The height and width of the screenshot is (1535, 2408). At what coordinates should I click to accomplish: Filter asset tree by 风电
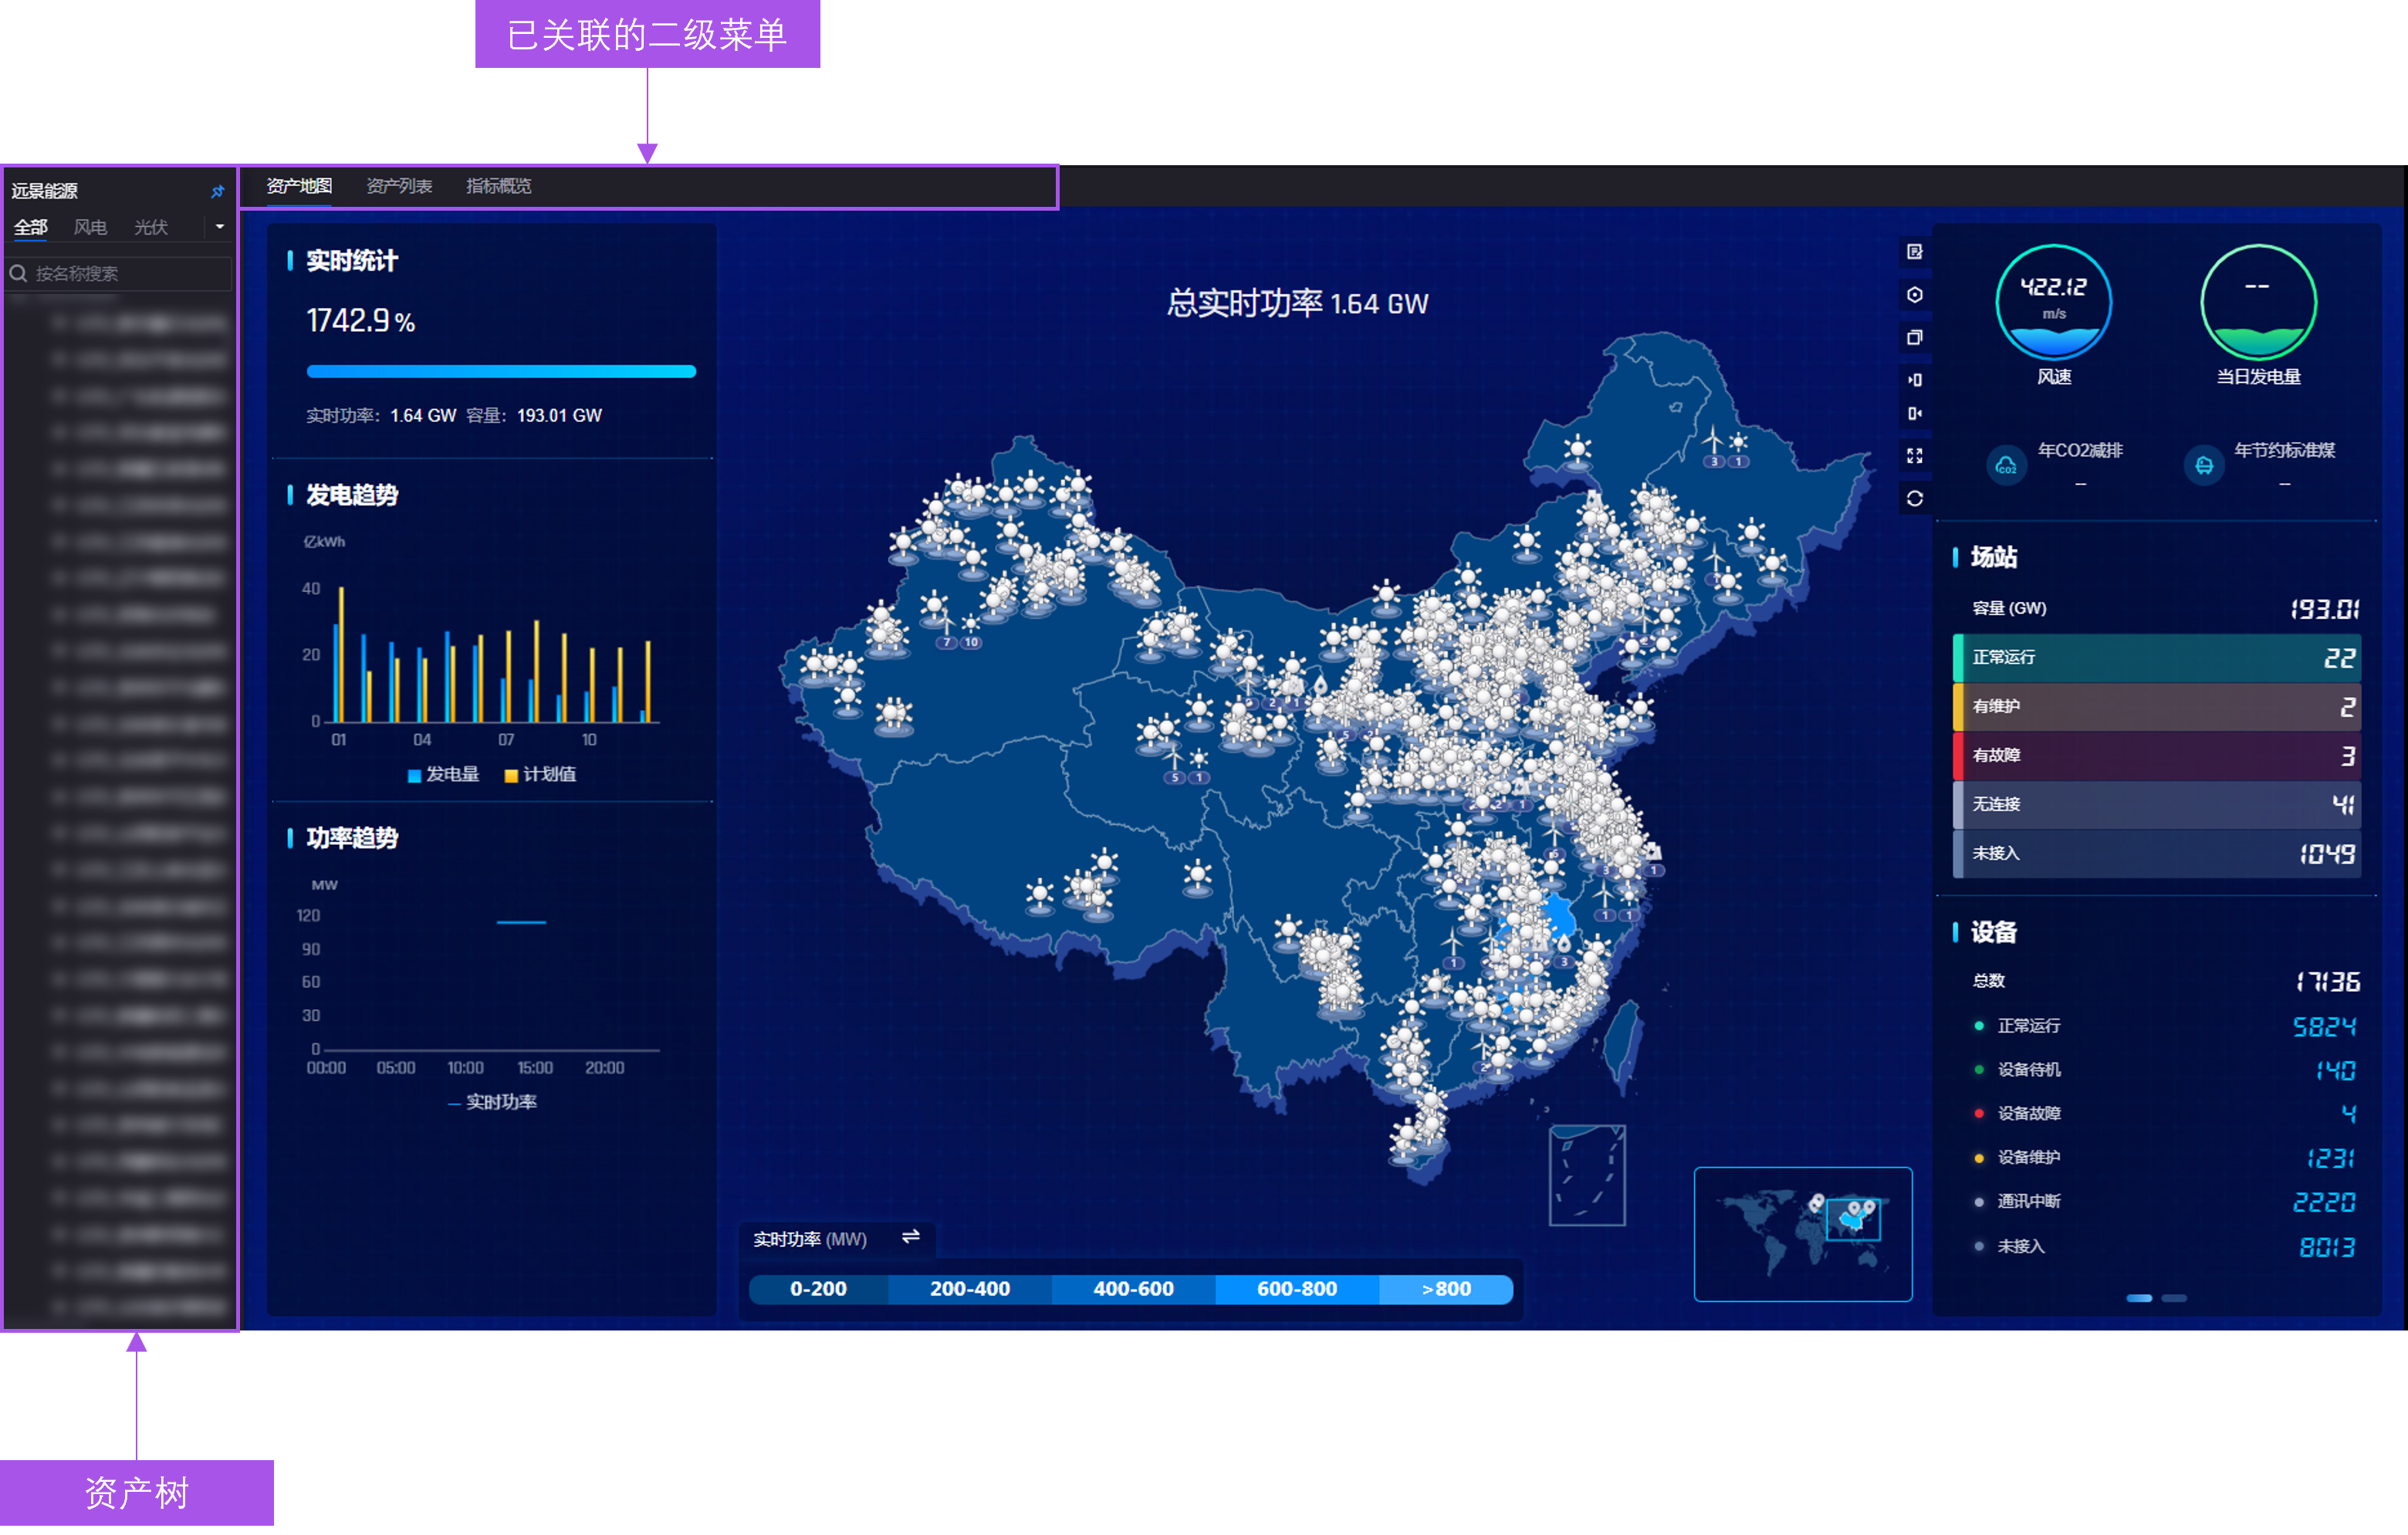tap(90, 228)
